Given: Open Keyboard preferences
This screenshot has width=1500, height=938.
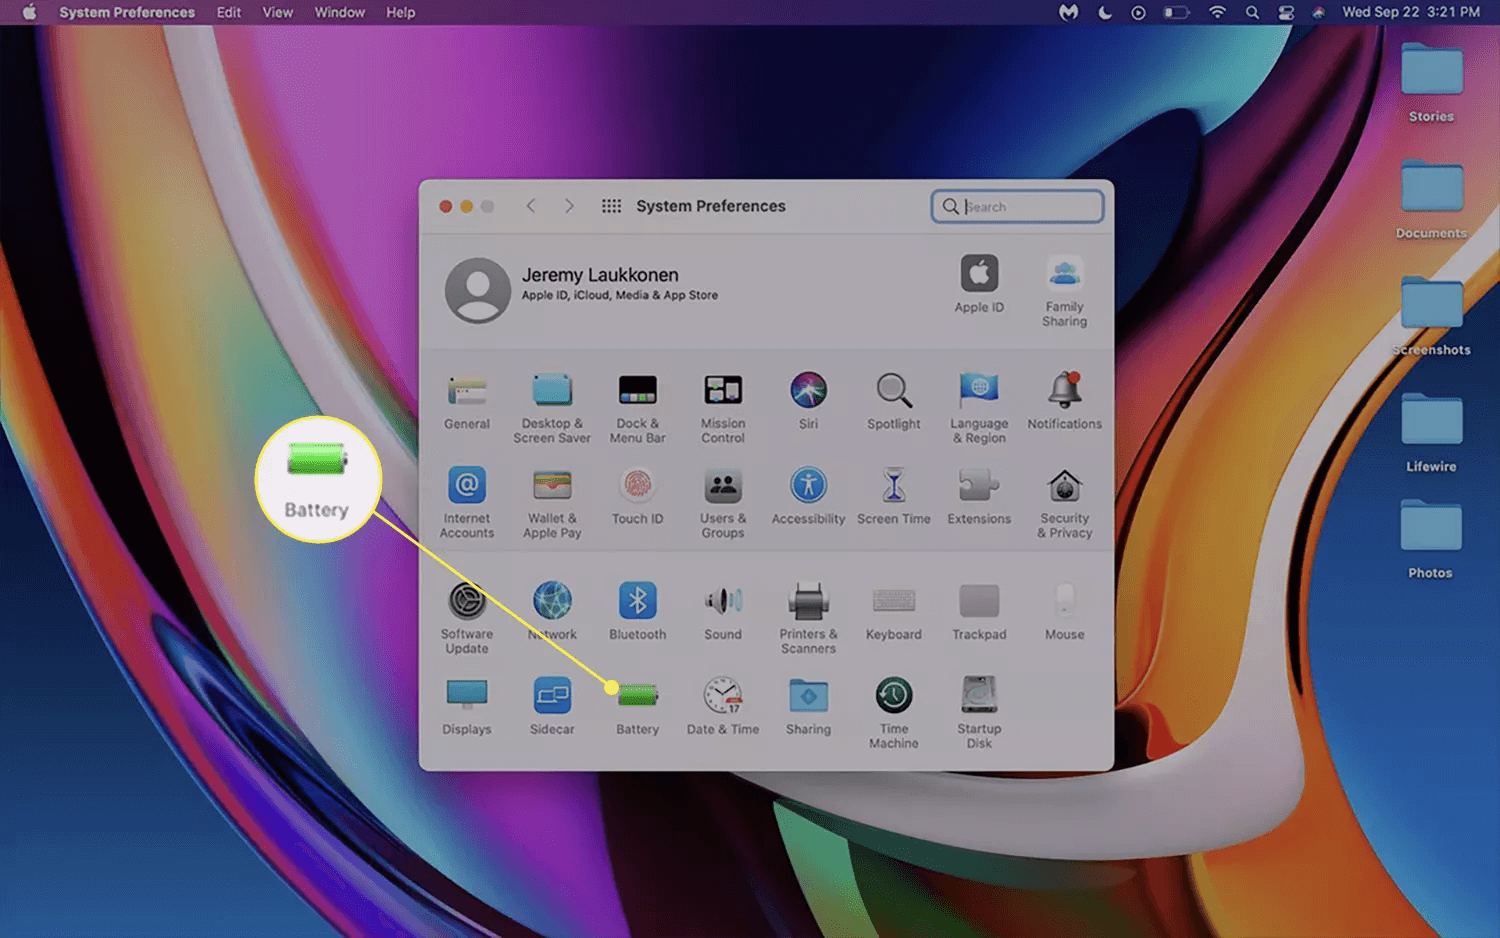Looking at the screenshot, I should pyautogui.click(x=894, y=612).
